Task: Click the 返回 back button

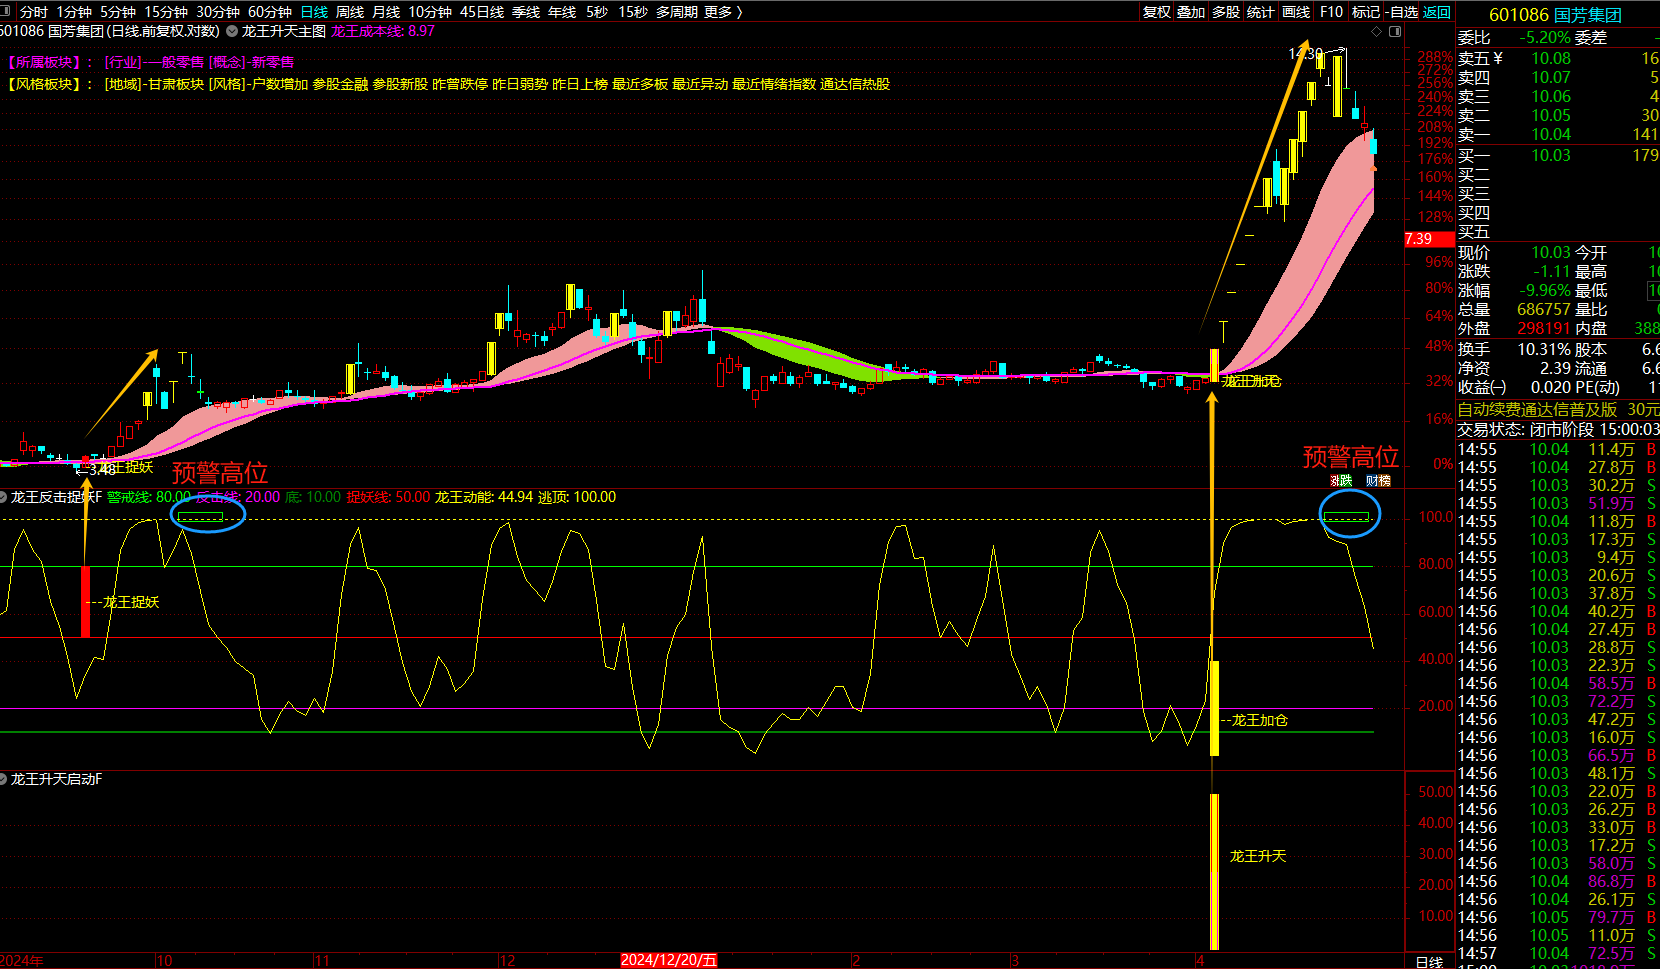Action: (1437, 12)
